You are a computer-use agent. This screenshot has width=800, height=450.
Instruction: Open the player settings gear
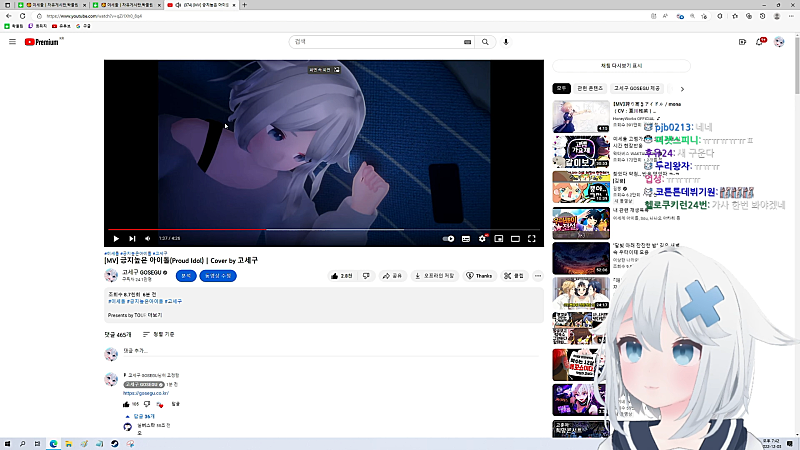click(482, 238)
